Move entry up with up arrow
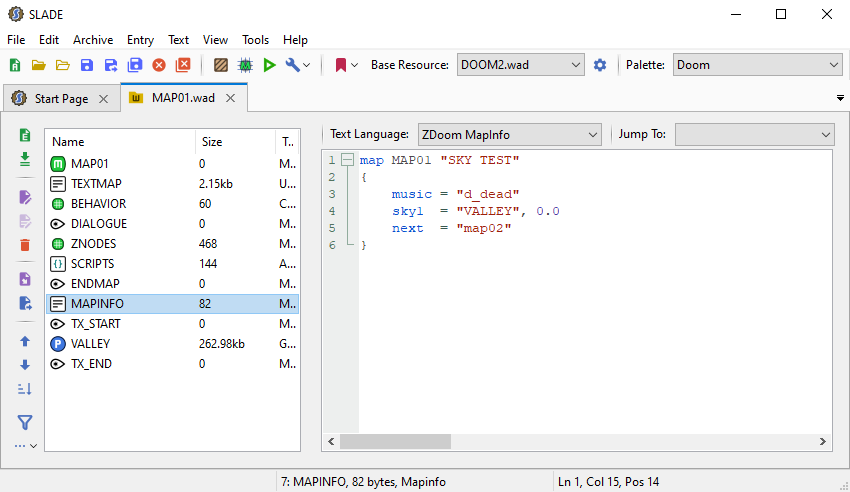This screenshot has width=850, height=492. coord(25,341)
